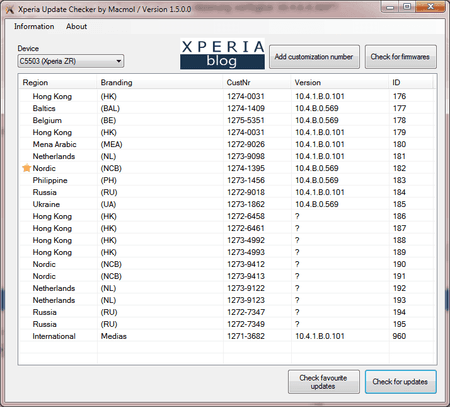This screenshot has height=407, width=450.
Task: Open the Information menu
Action: (x=34, y=26)
